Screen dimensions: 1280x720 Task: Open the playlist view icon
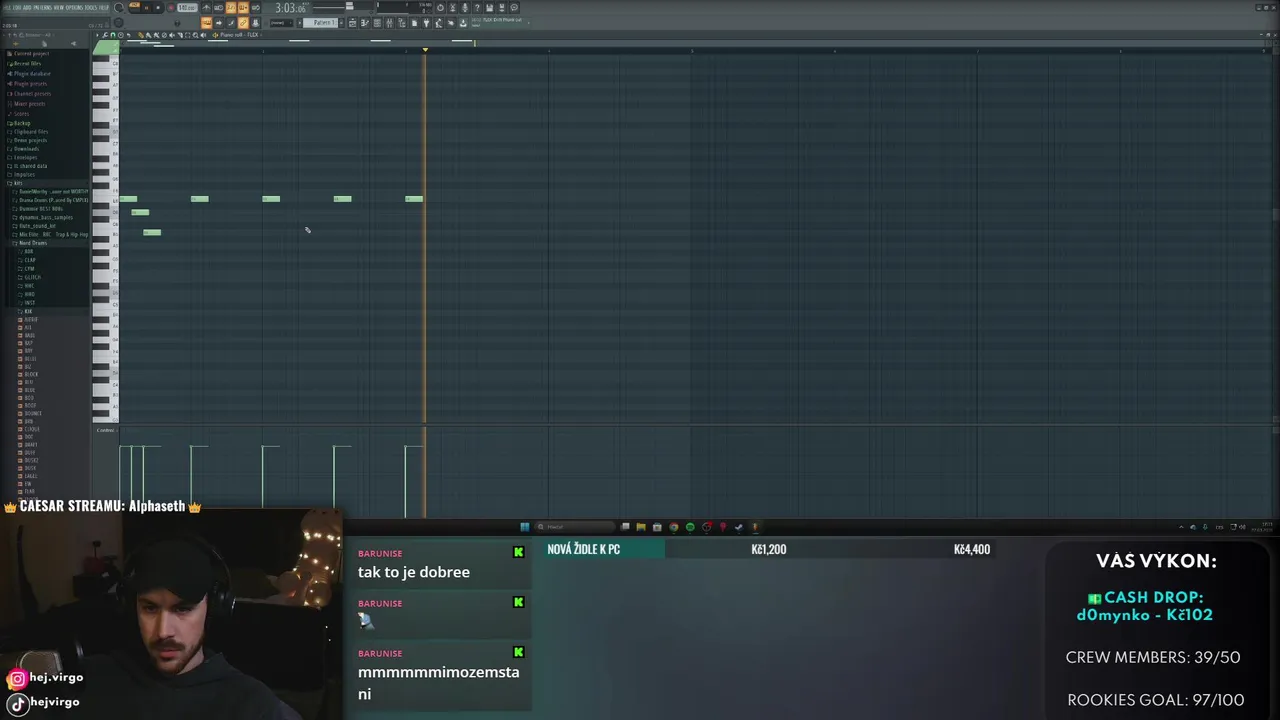352,23
